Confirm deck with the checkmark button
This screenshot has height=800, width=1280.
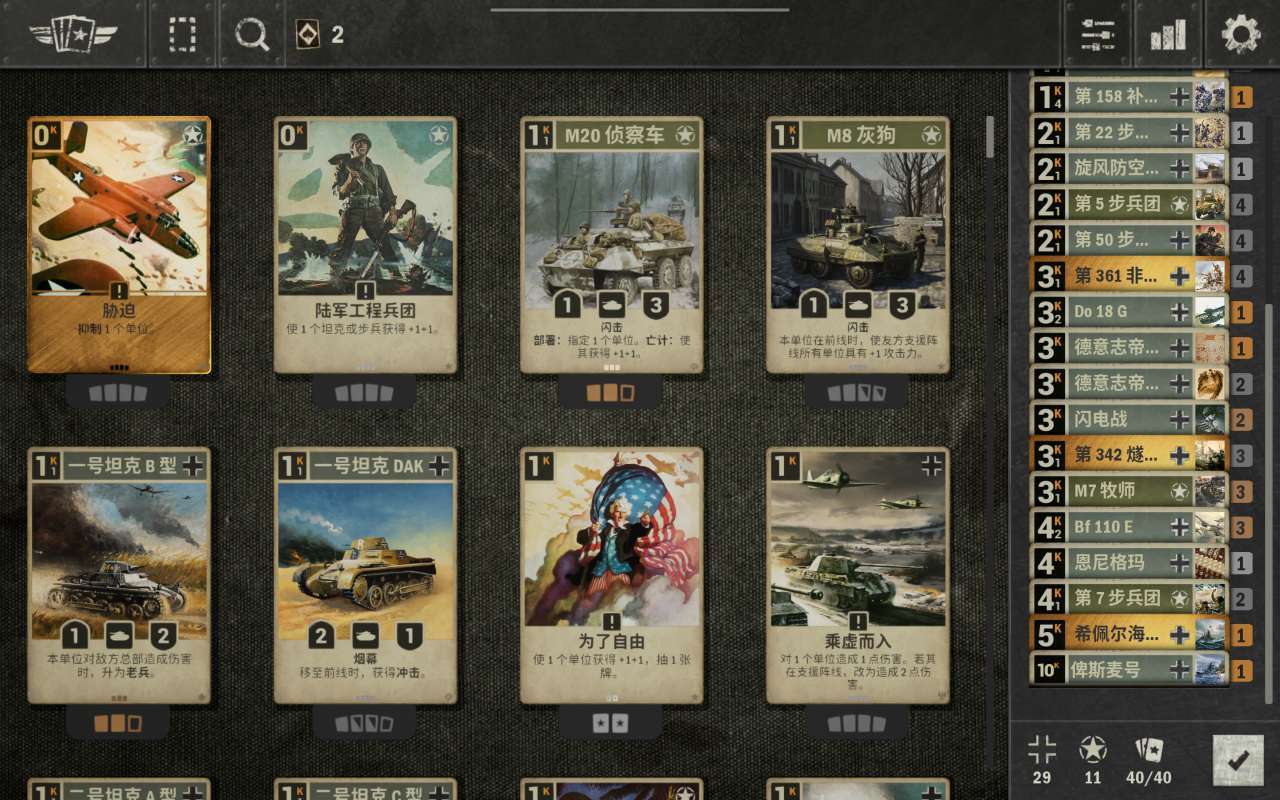pos(1238,760)
